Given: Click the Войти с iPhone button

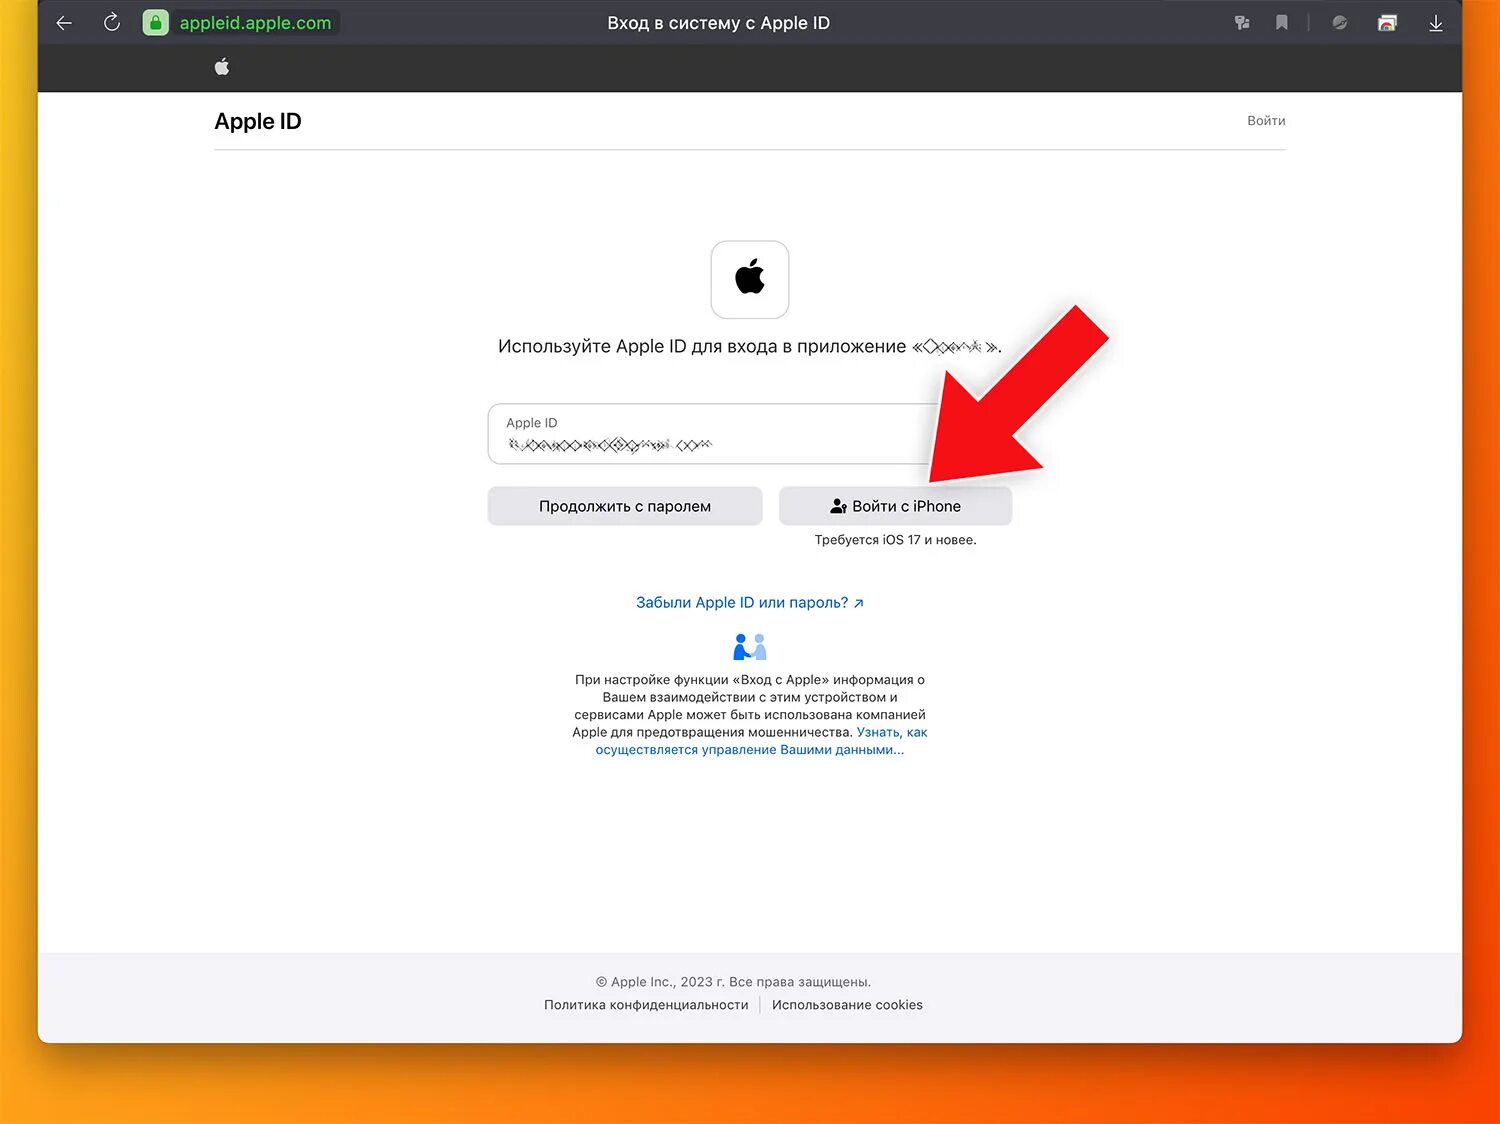Looking at the screenshot, I should point(895,506).
